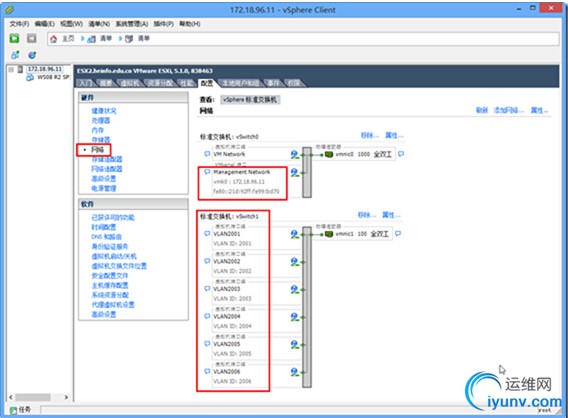The height and width of the screenshot is (418, 568).
Task: Open 电源管理 under hardware
Action: (x=104, y=188)
